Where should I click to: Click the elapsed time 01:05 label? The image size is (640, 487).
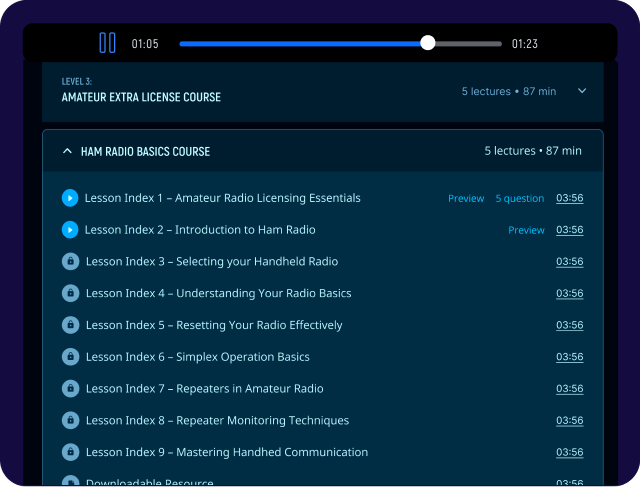point(145,44)
